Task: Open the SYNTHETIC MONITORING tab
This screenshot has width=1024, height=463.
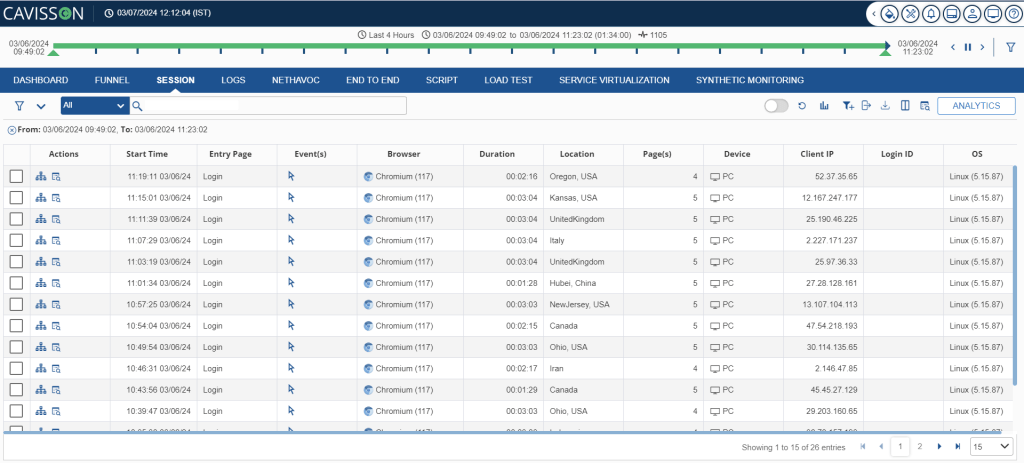Action: pos(749,80)
